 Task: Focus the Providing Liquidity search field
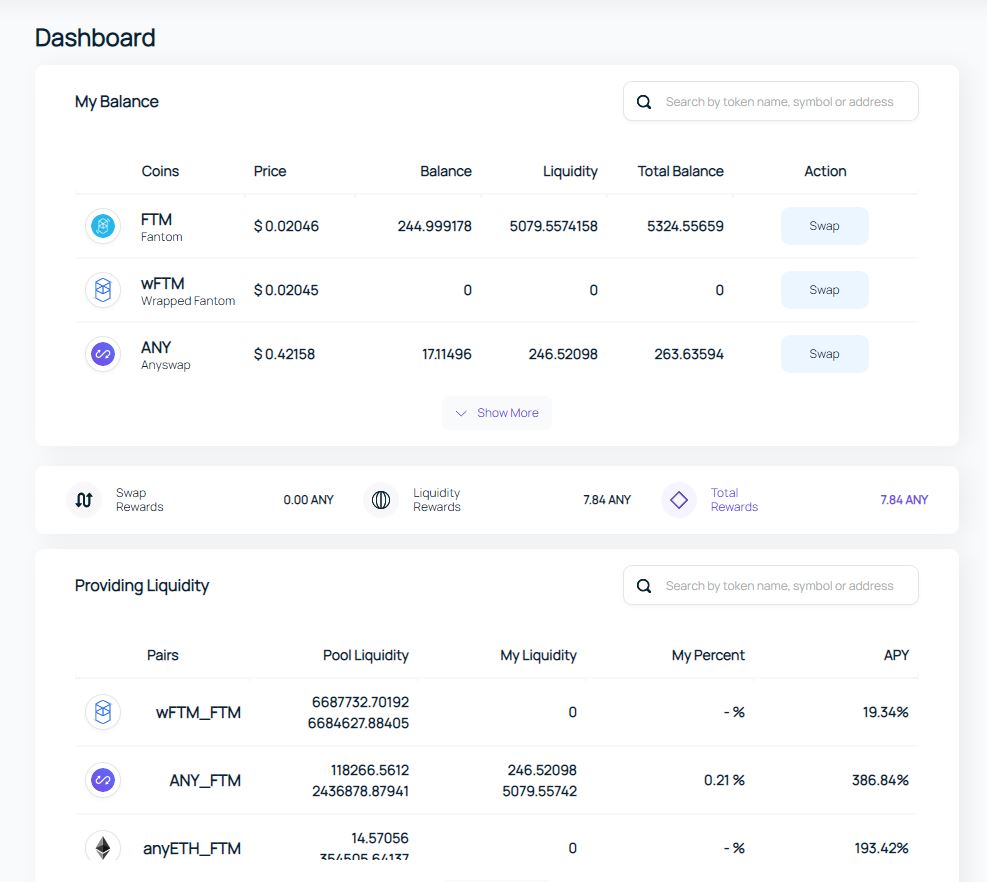coord(770,585)
